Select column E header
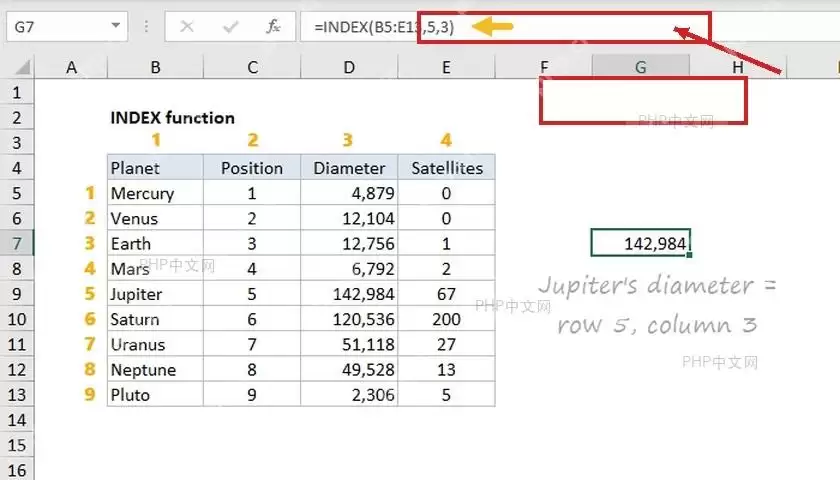The width and height of the screenshot is (840, 480). 446,67
